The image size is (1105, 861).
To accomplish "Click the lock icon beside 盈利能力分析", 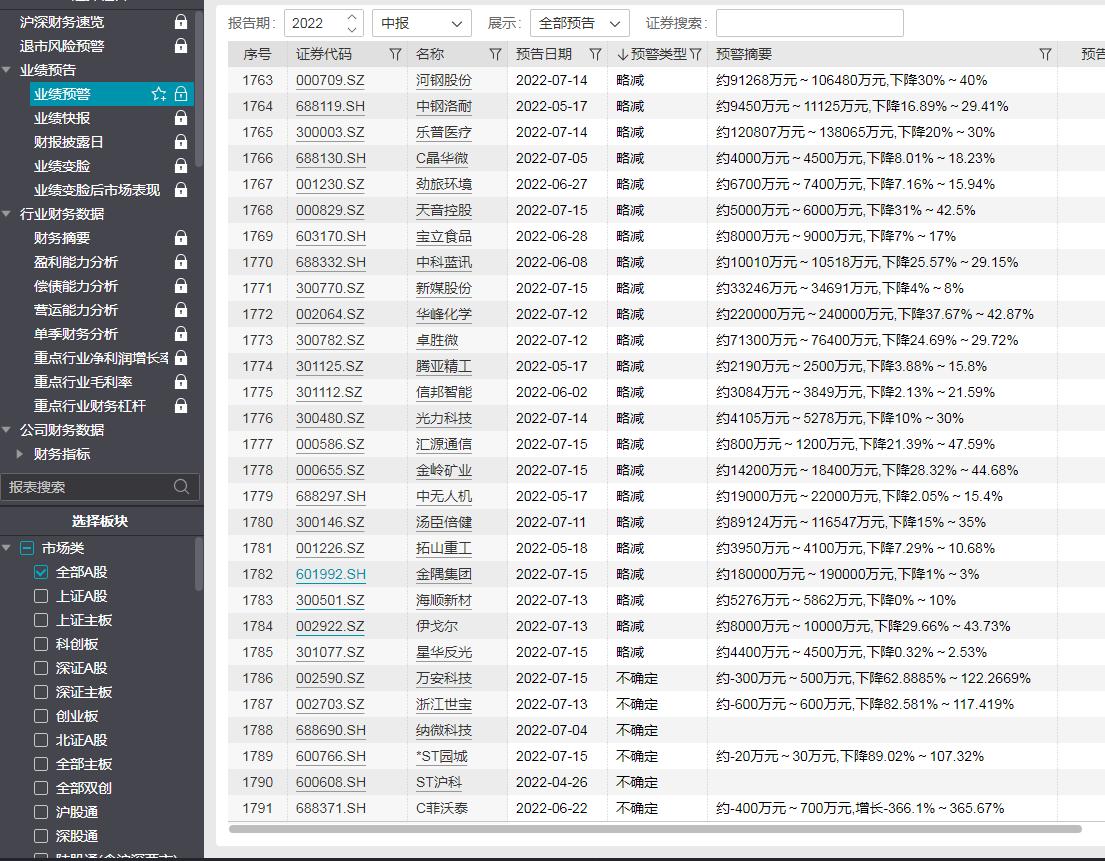I will (x=181, y=261).
